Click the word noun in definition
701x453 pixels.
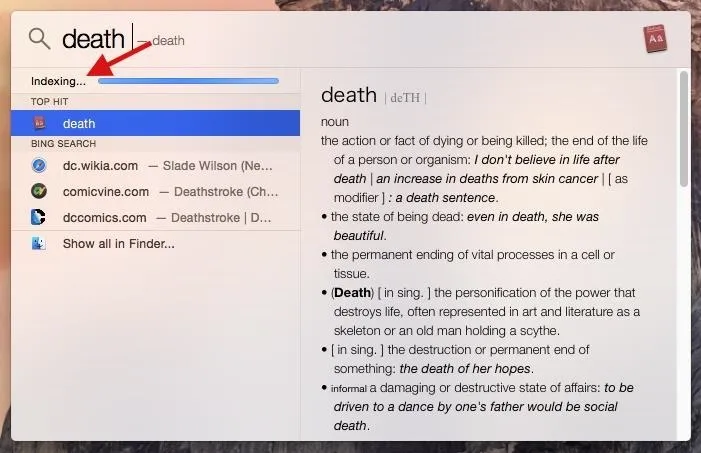click(335, 122)
